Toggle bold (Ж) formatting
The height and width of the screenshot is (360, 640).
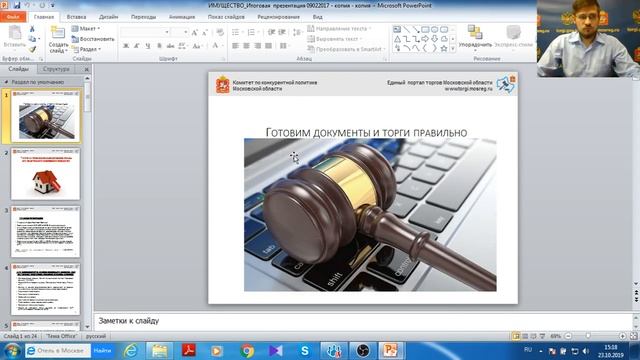[126, 46]
